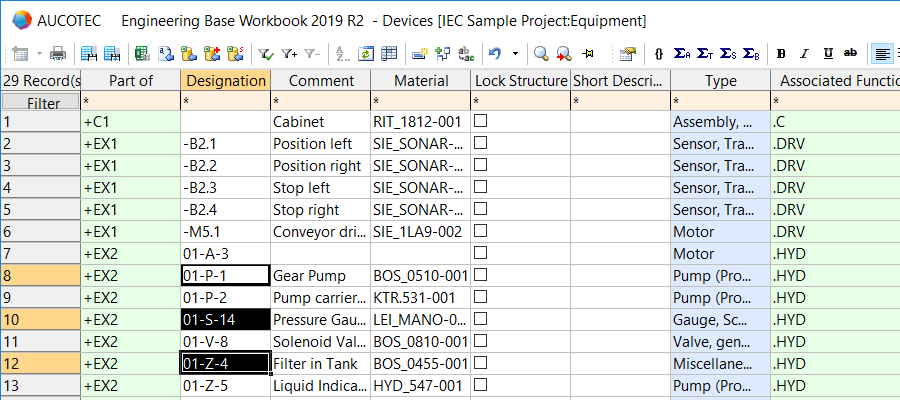Click the Sort A to Z icon
The width and height of the screenshot is (900, 400).
click(343, 53)
